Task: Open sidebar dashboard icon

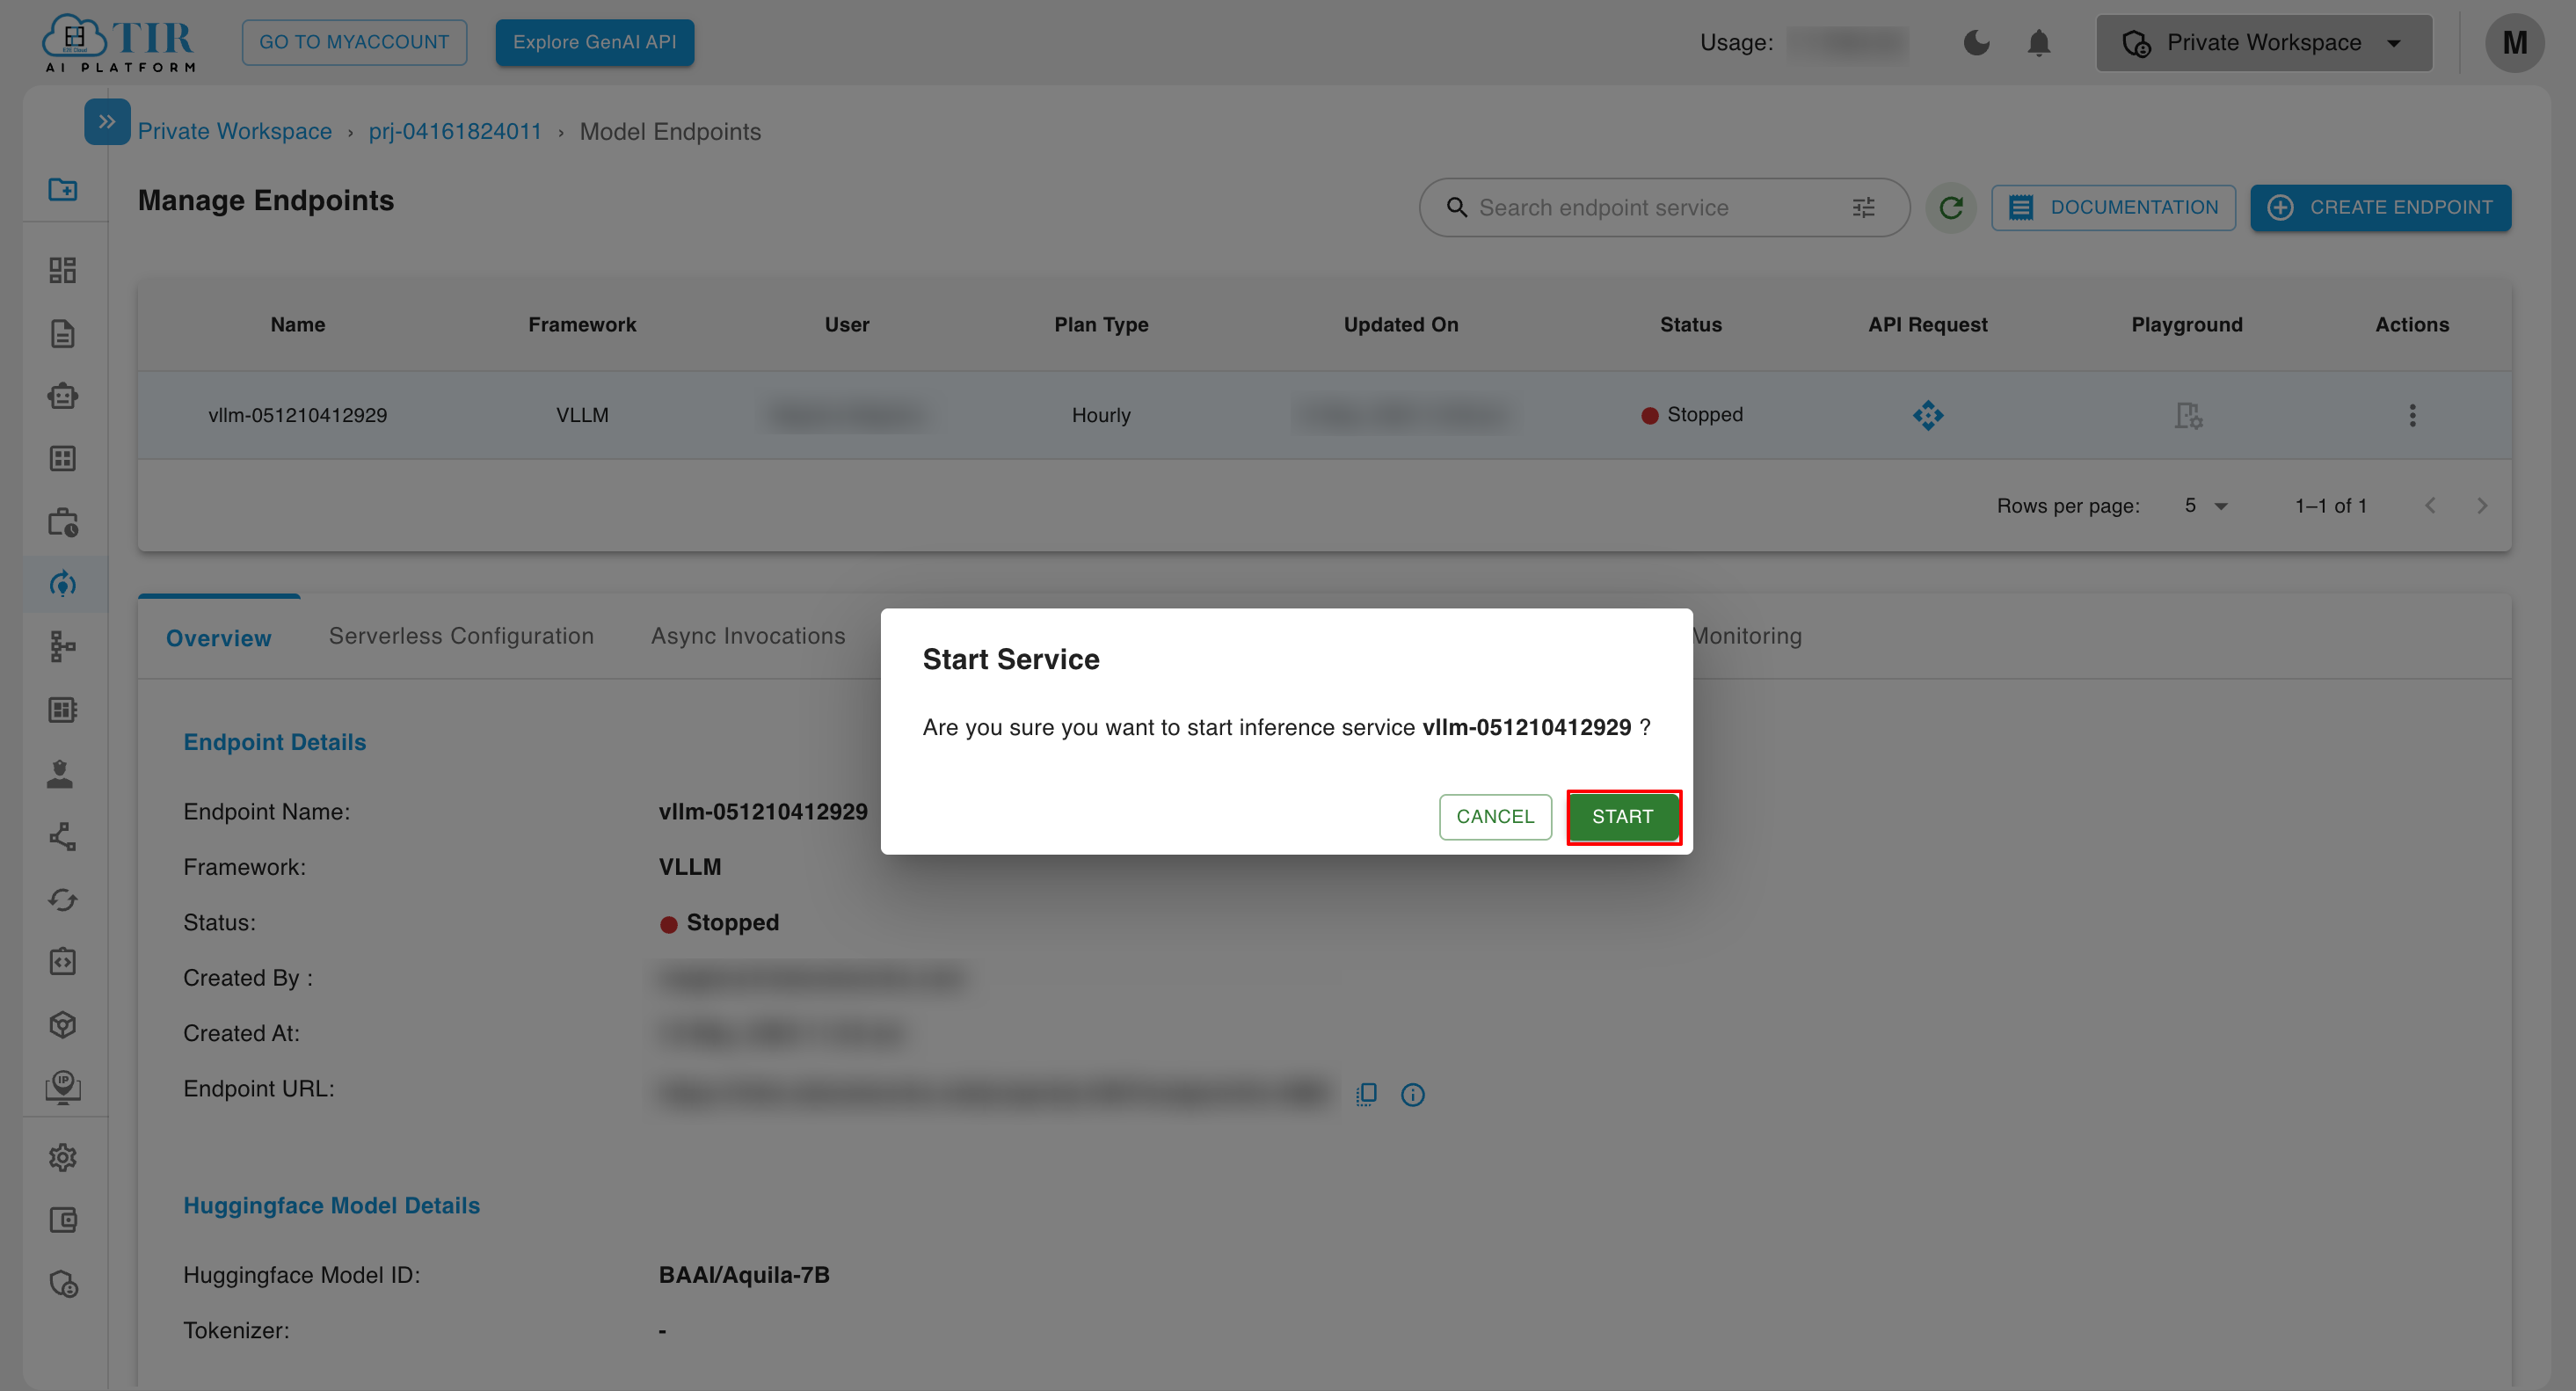Action: (x=63, y=270)
